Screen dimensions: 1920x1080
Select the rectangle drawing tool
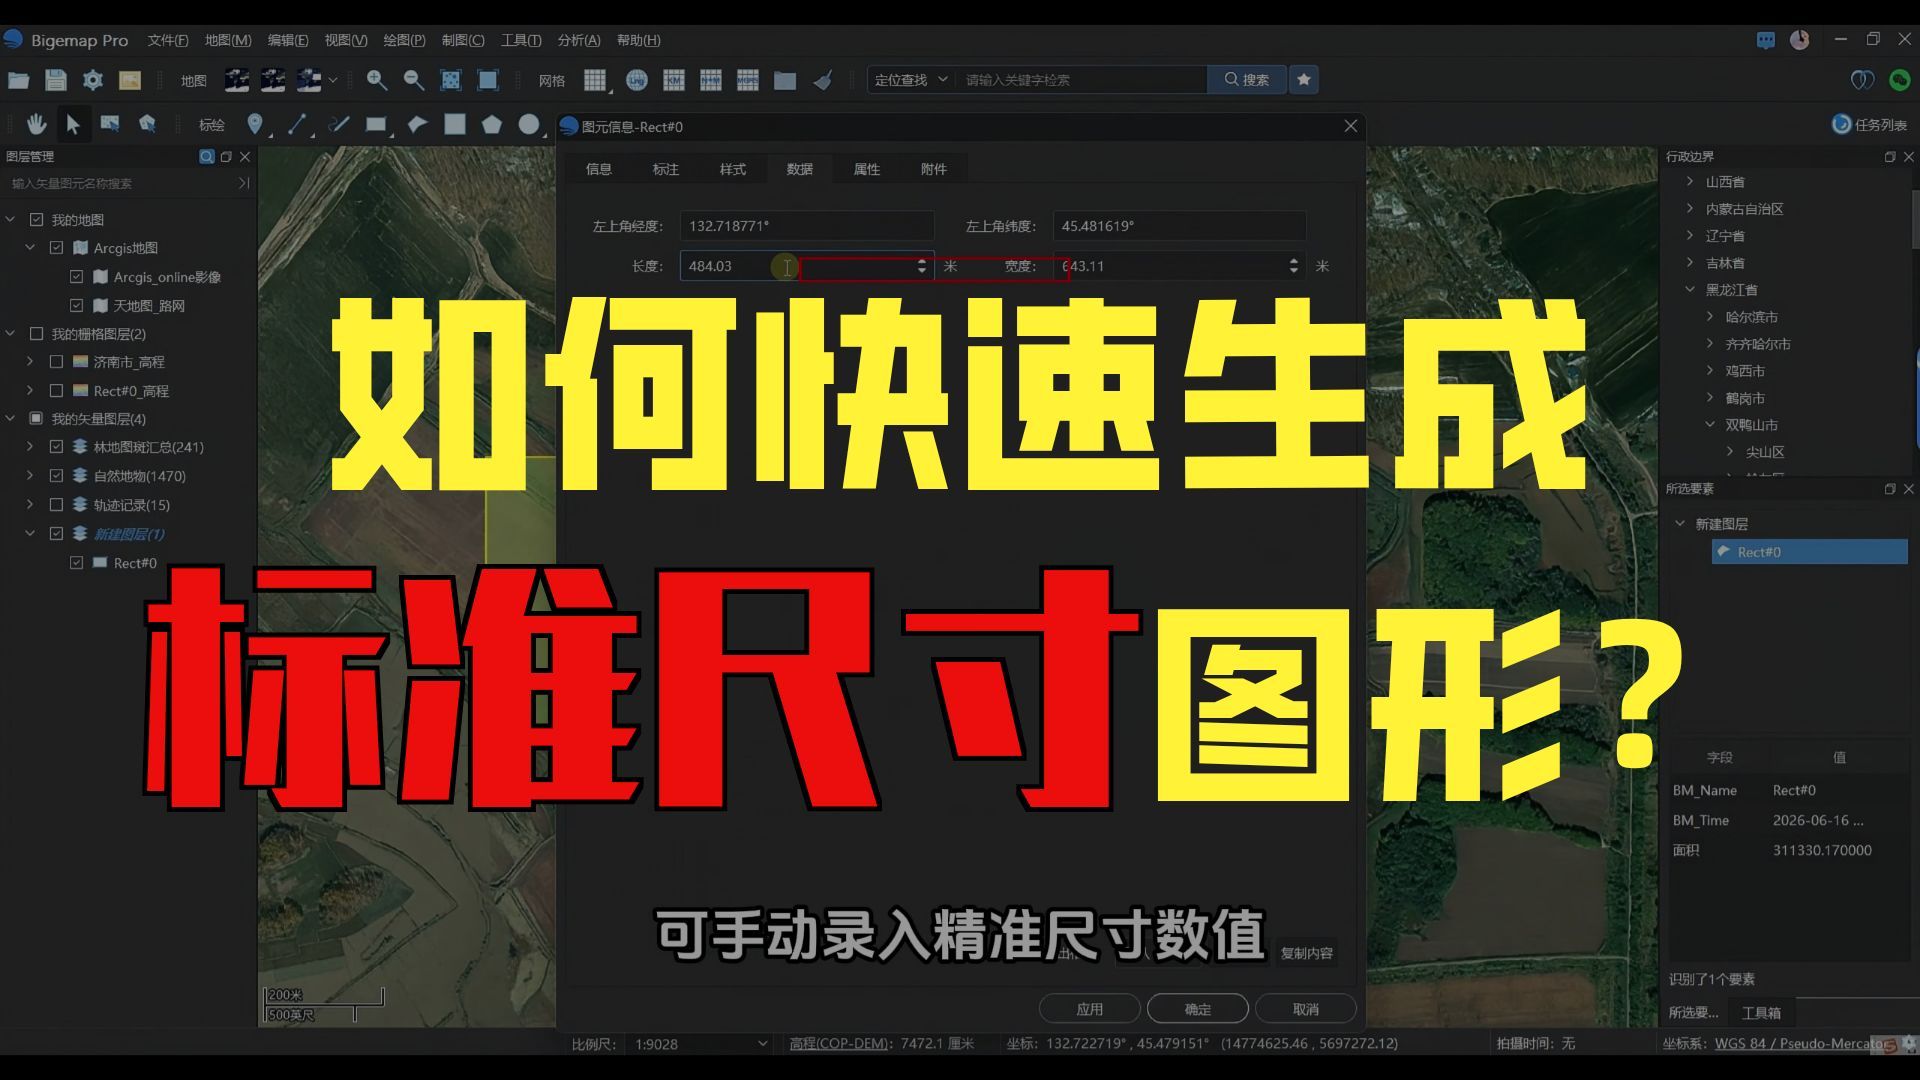coord(376,124)
